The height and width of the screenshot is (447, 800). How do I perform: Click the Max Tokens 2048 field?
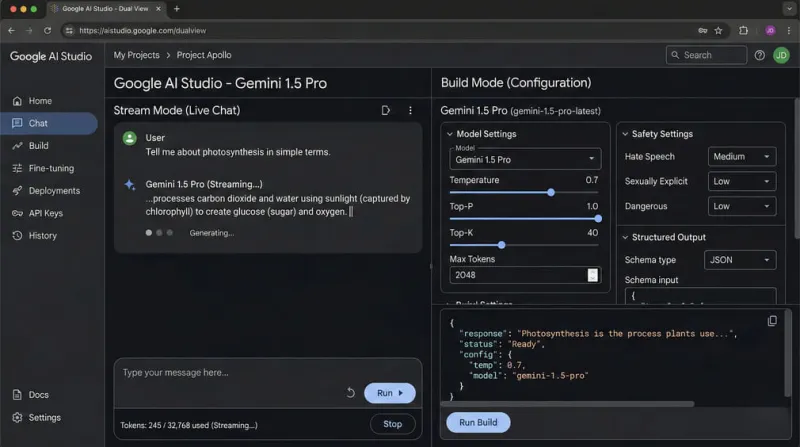525,275
